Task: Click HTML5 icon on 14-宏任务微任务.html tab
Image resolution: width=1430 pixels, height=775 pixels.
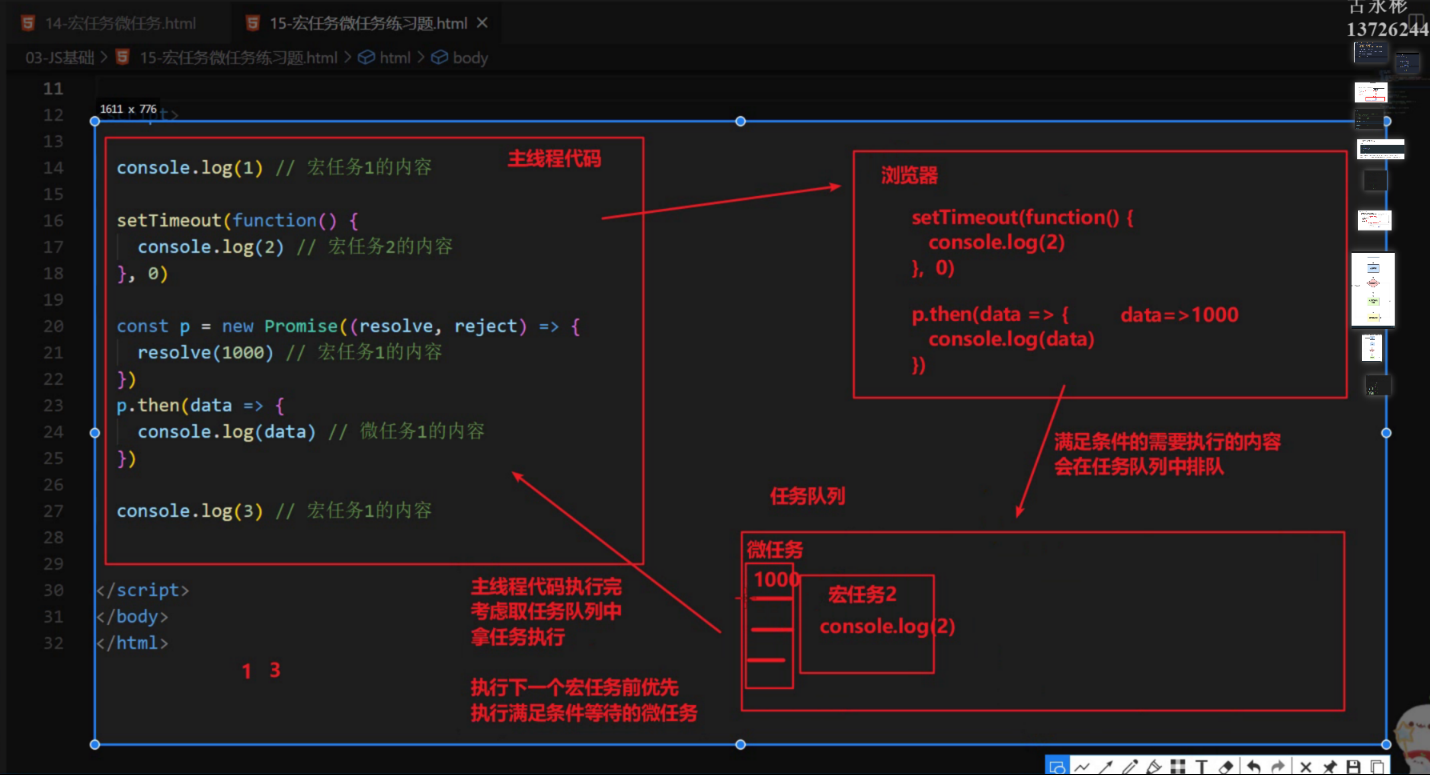Action: coord(27,23)
